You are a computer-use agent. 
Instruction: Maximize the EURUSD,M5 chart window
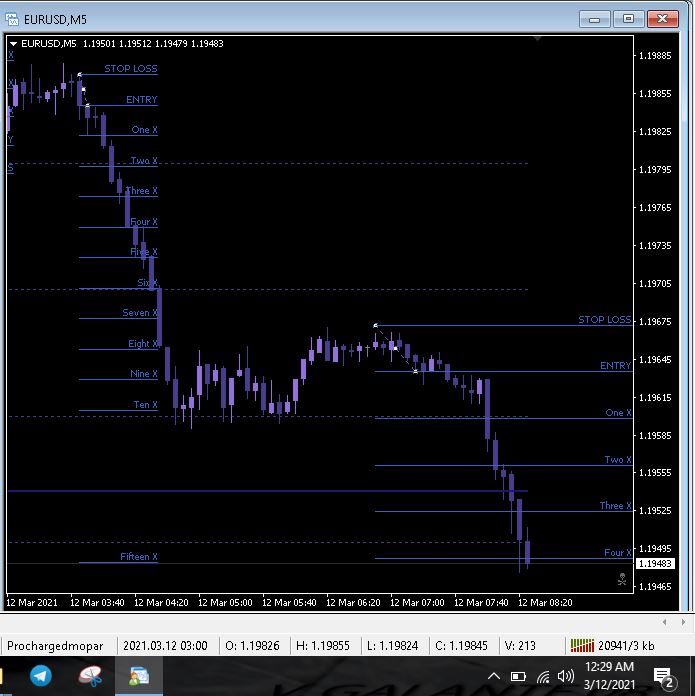628,19
